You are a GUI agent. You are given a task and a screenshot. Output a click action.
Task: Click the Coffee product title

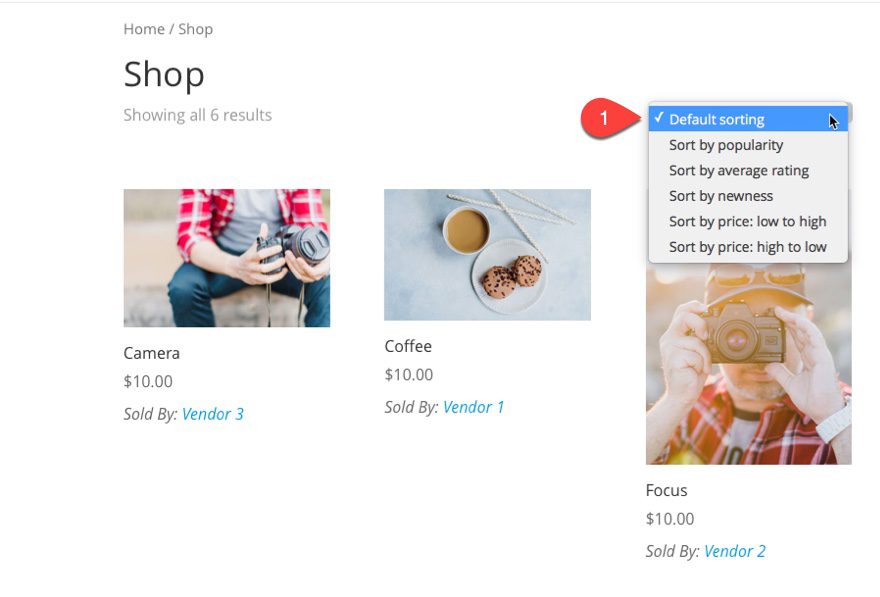point(408,346)
